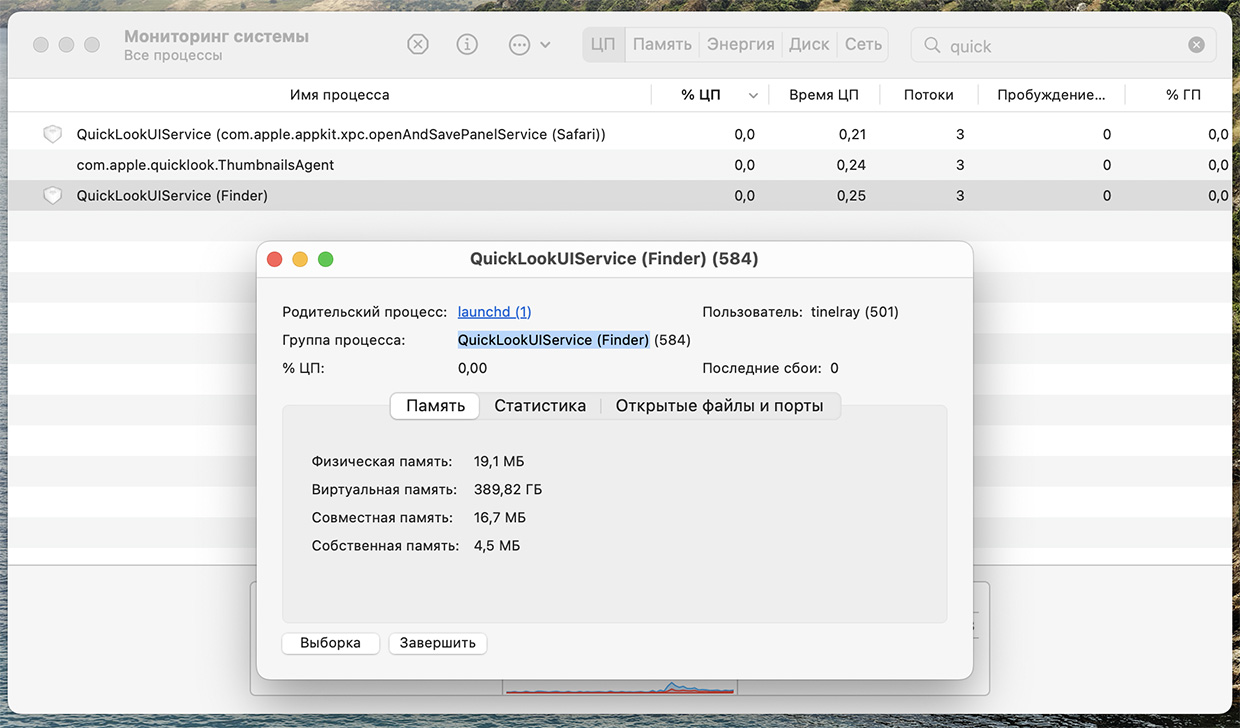Open the Энергия tab
Viewport: 1240px width, 728px height.
coord(740,45)
